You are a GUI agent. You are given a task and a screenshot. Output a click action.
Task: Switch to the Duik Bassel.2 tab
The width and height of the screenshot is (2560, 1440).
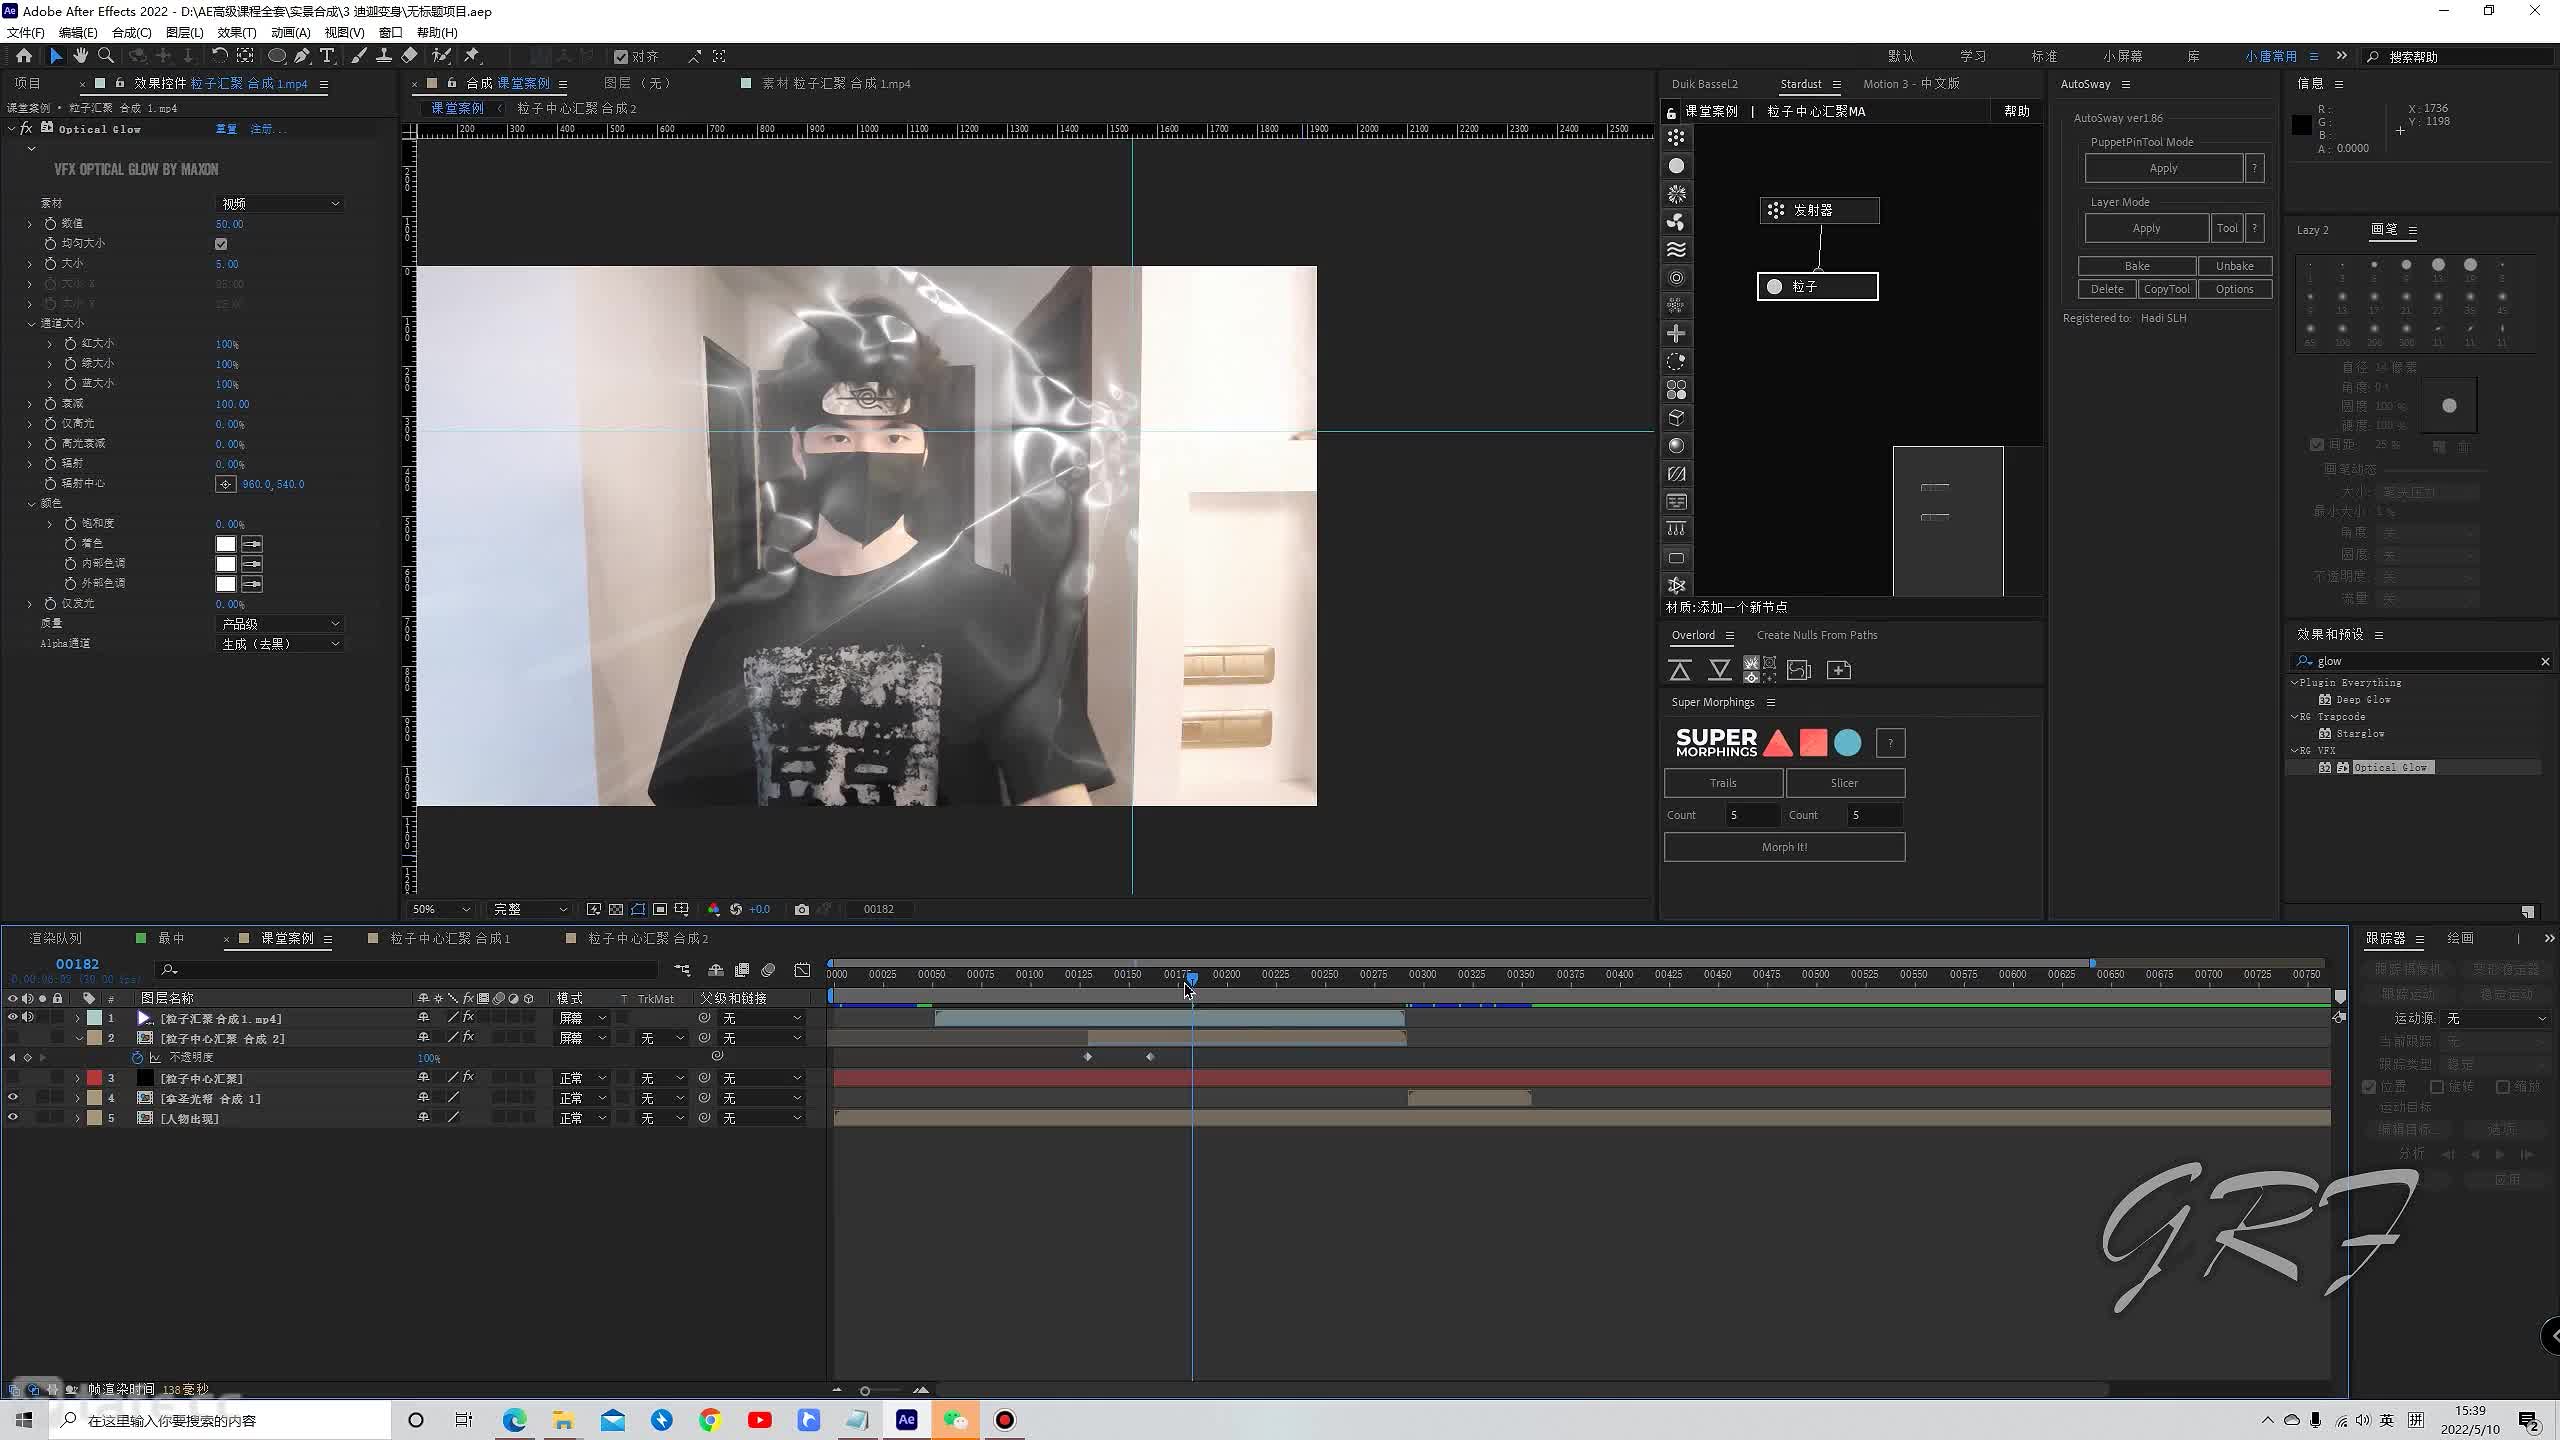click(x=1705, y=84)
